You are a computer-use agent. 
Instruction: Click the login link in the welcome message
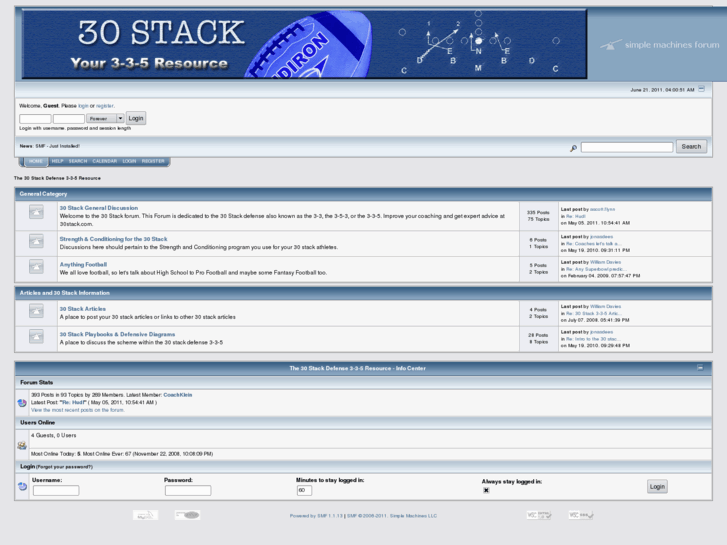coord(83,106)
